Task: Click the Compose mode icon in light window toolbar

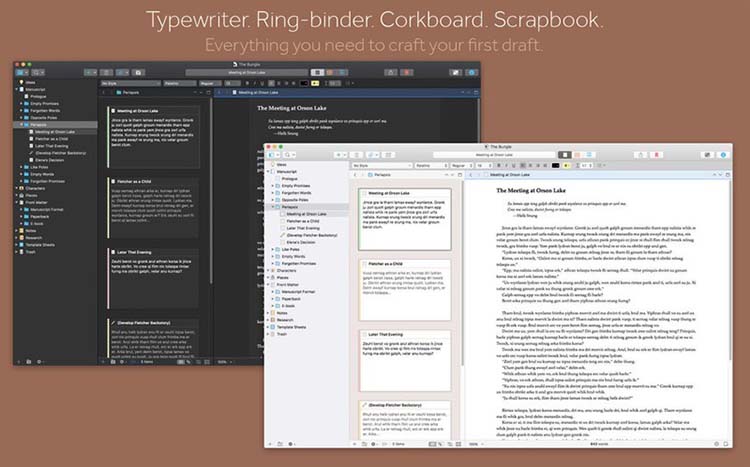Action: [707, 155]
